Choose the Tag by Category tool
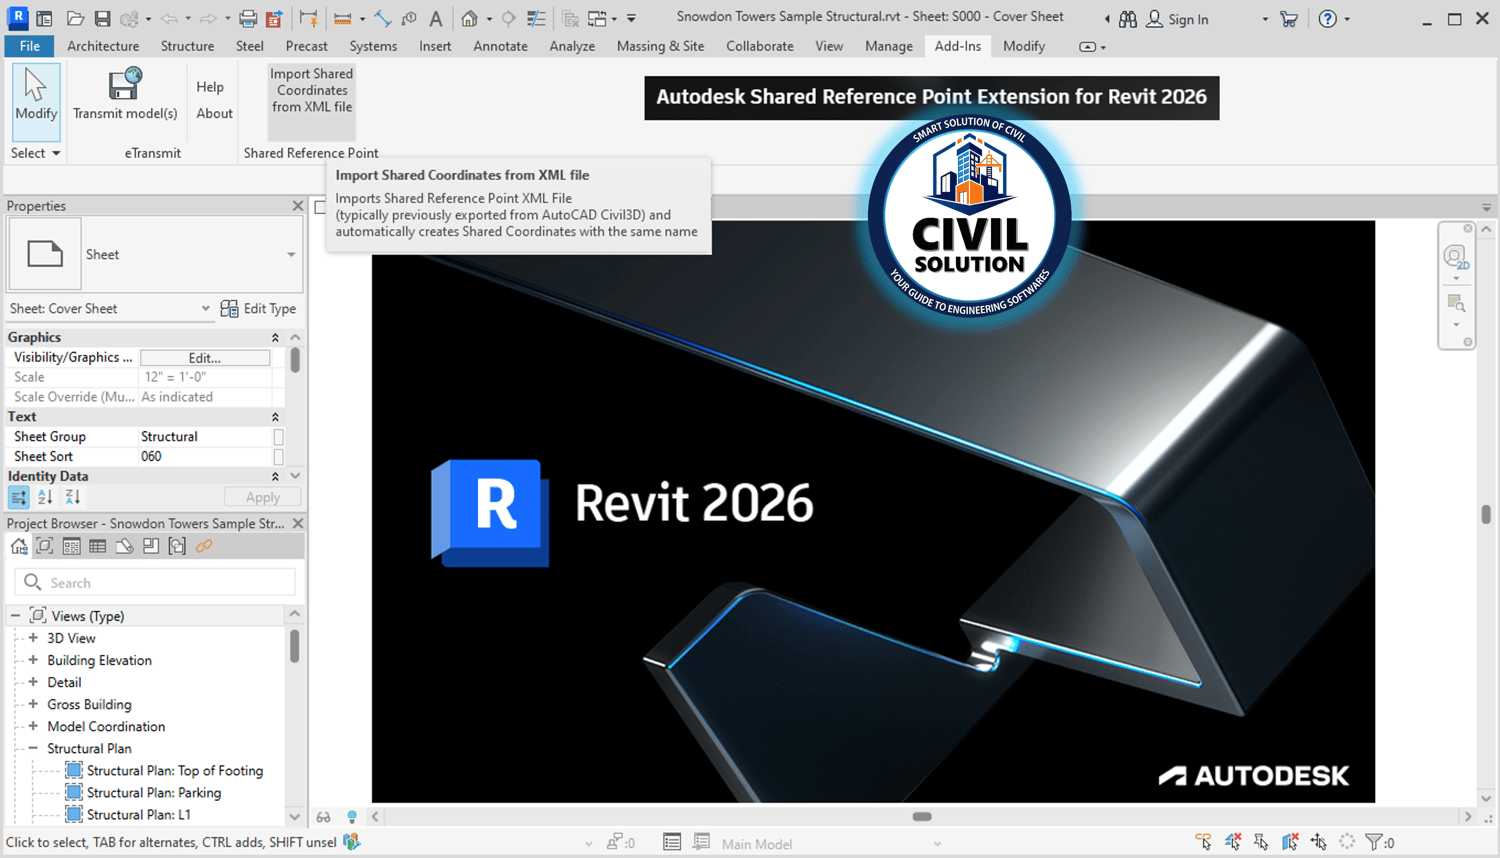The width and height of the screenshot is (1500, 858). click(409, 18)
